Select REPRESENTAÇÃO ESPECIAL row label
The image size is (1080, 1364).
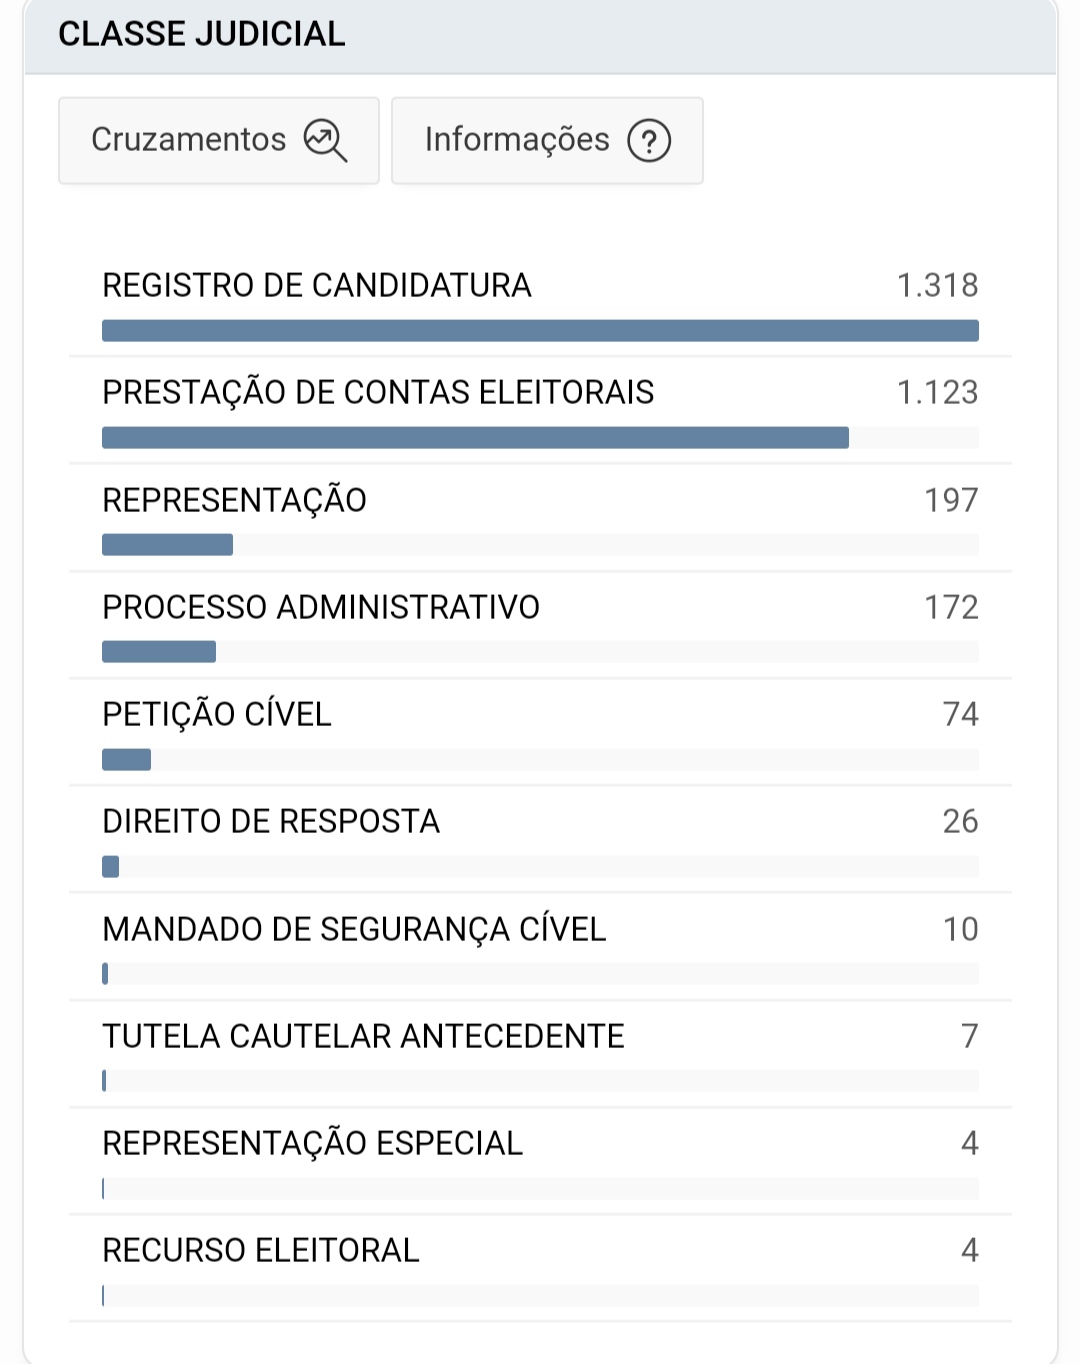click(x=312, y=1143)
